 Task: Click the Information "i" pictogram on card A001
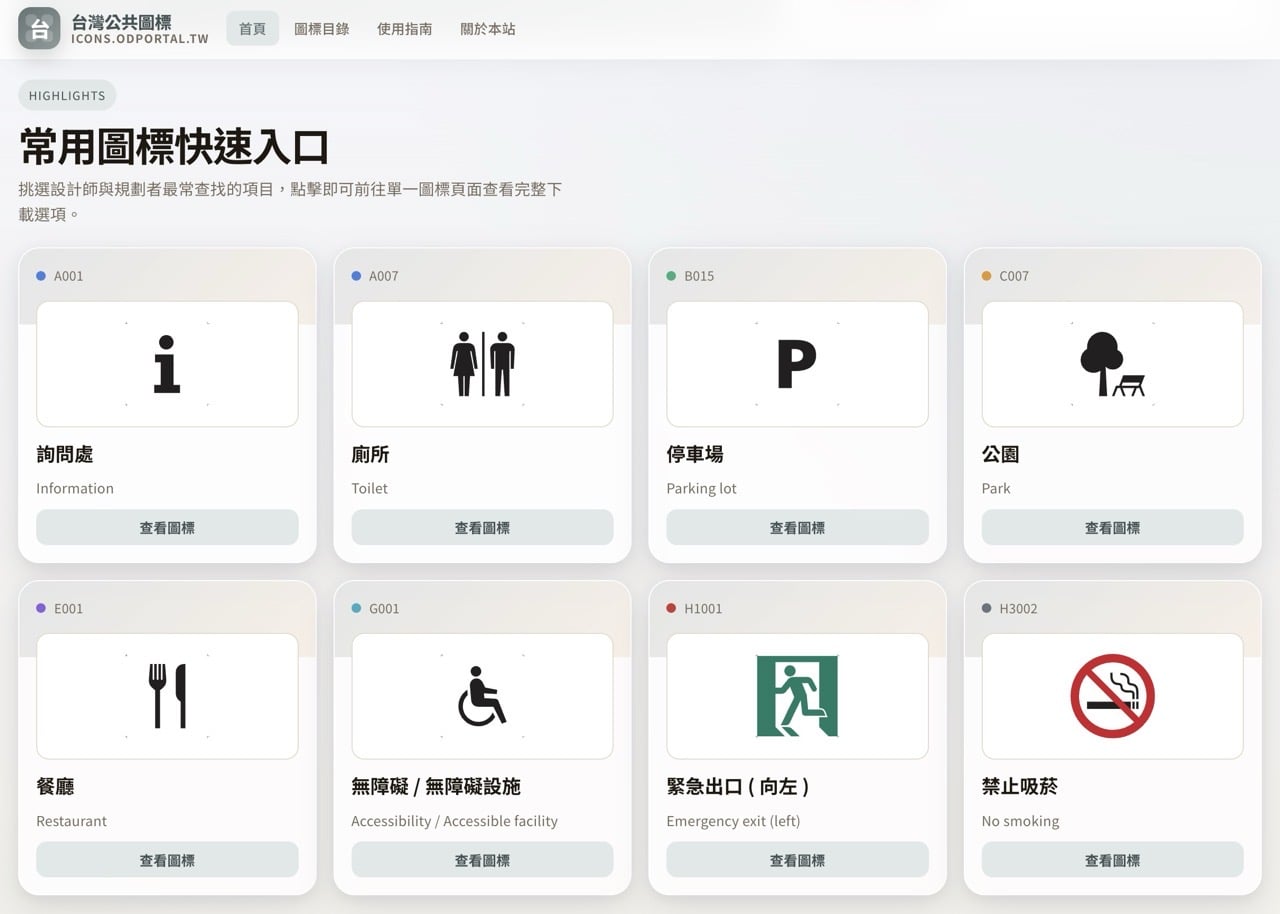pos(166,362)
